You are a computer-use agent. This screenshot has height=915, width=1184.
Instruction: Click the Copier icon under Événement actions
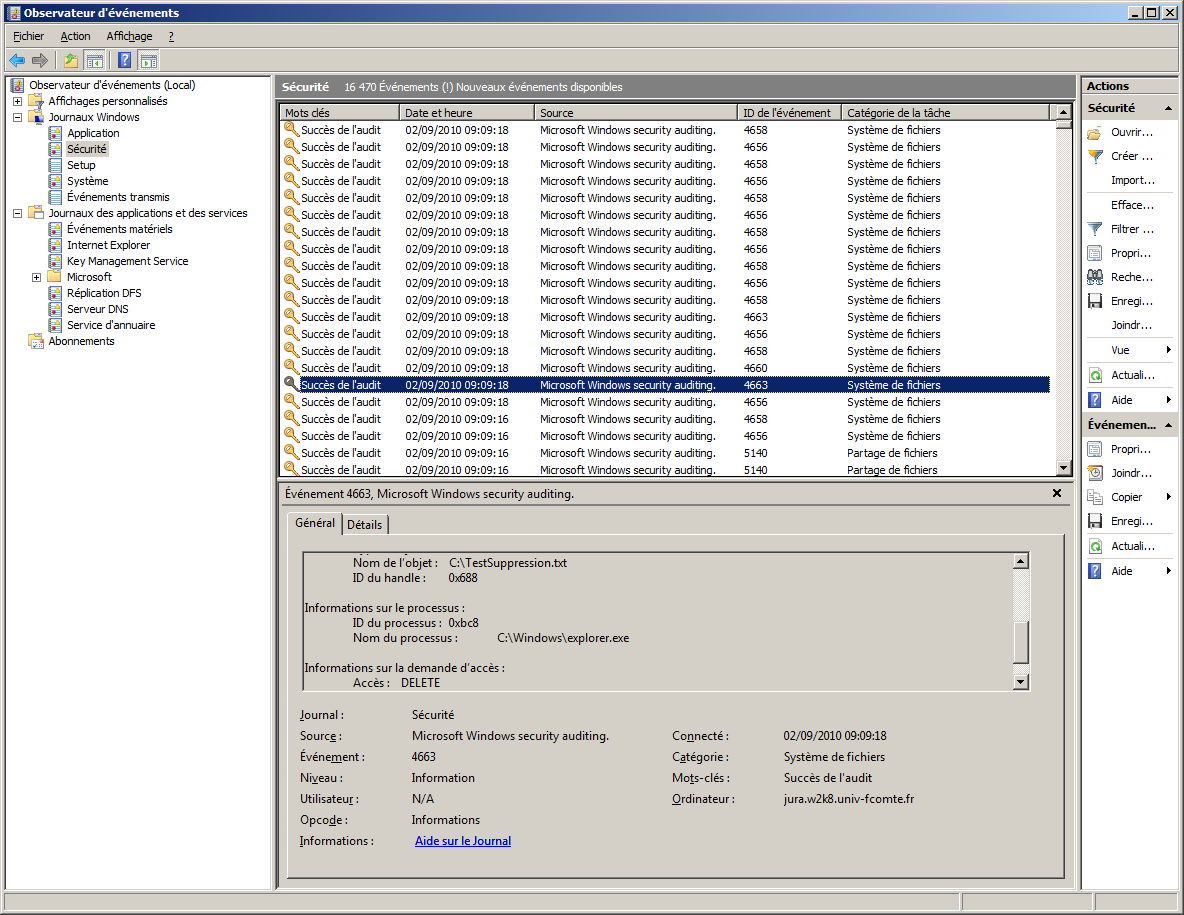[x=1095, y=497]
